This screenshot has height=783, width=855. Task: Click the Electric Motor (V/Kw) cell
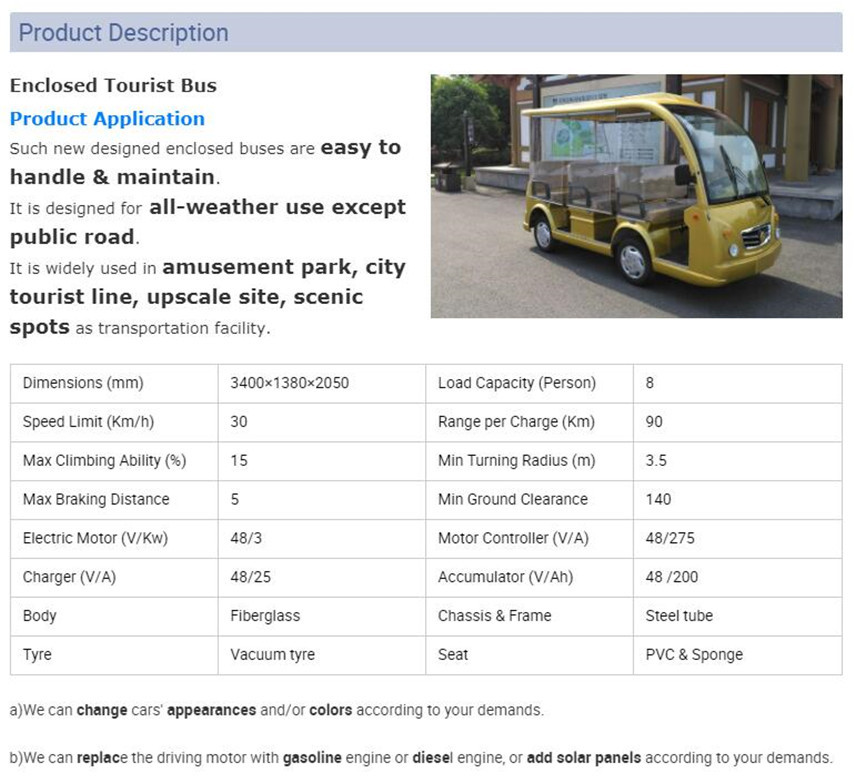(x=114, y=538)
